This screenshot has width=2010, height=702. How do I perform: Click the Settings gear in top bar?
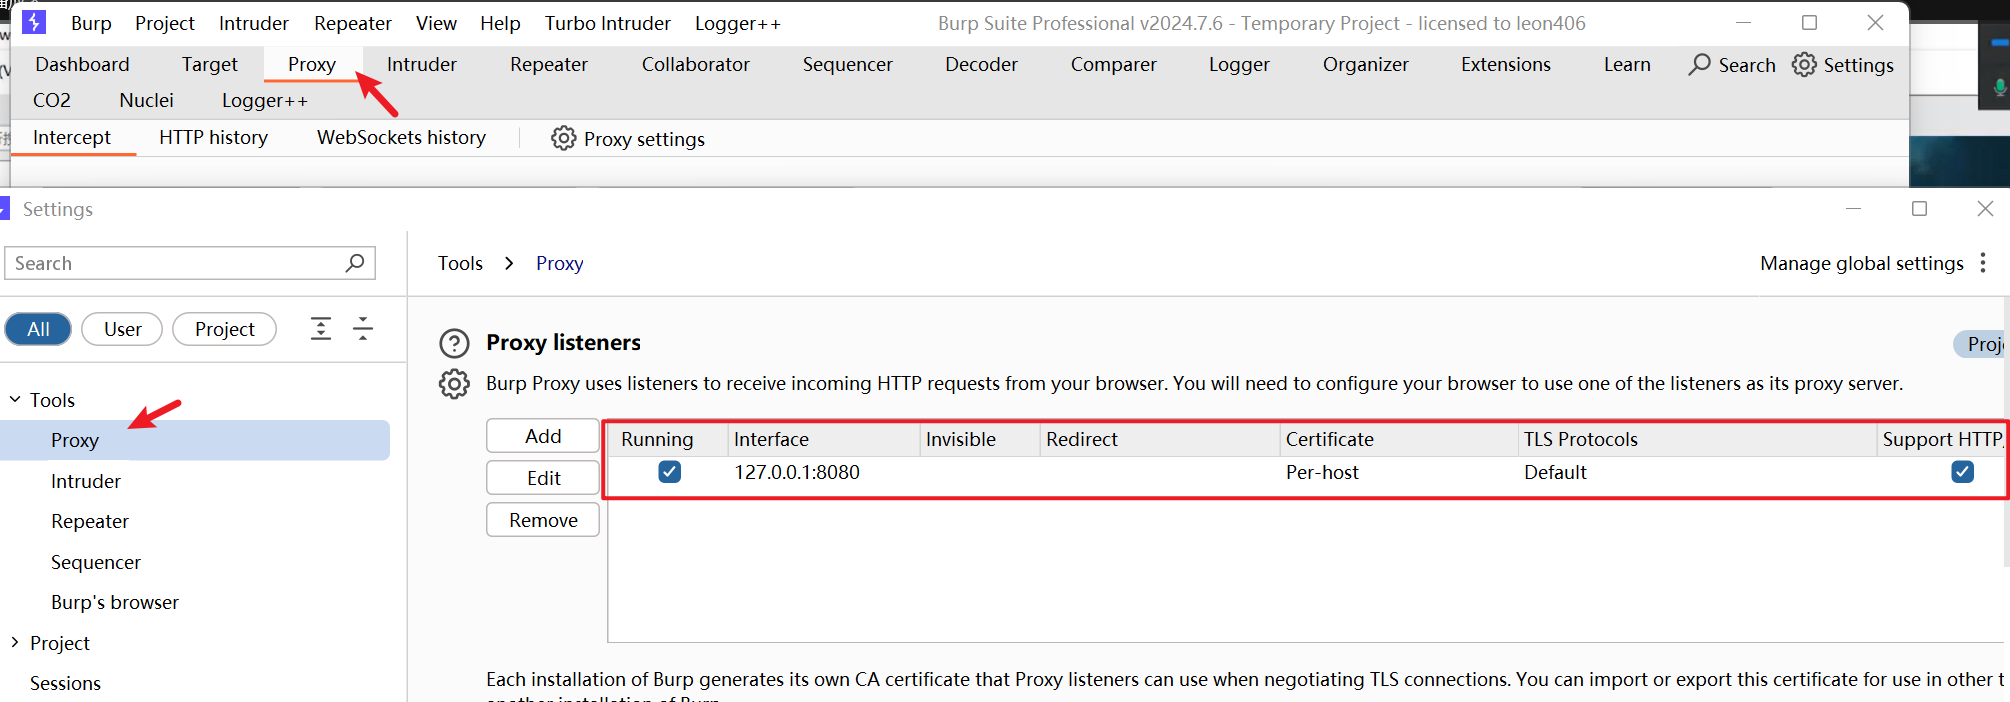1804,64
